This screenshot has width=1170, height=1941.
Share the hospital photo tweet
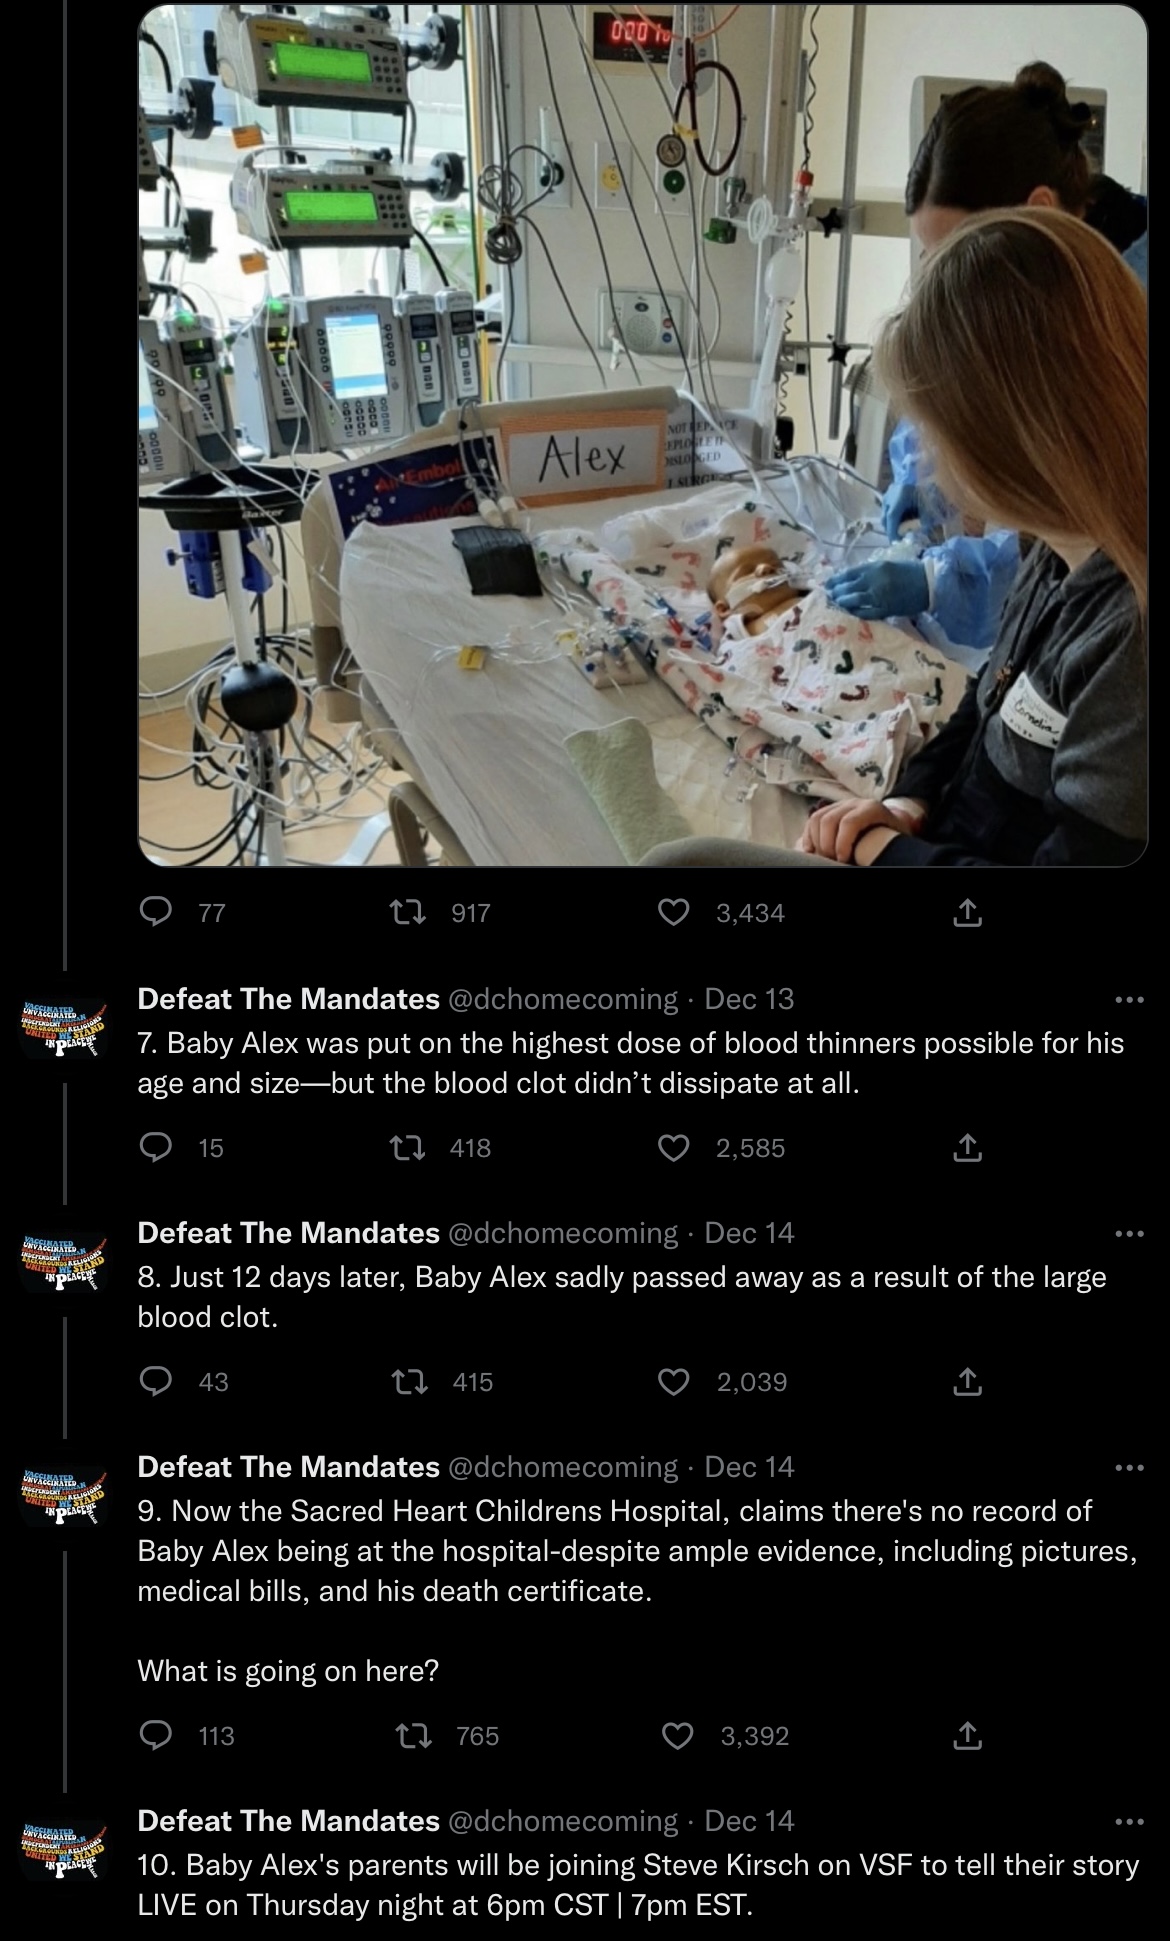pyautogui.click(x=967, y=912)
